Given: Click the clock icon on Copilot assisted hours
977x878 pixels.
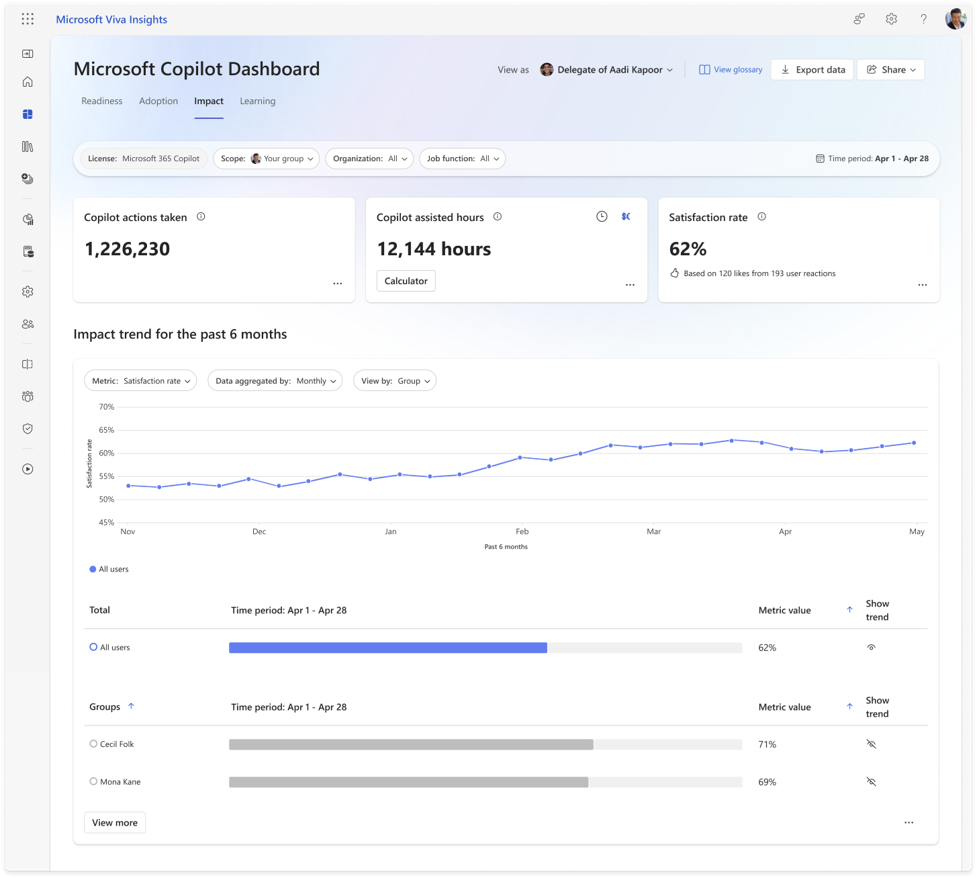Looking at the screenshot, I should 601,216.
